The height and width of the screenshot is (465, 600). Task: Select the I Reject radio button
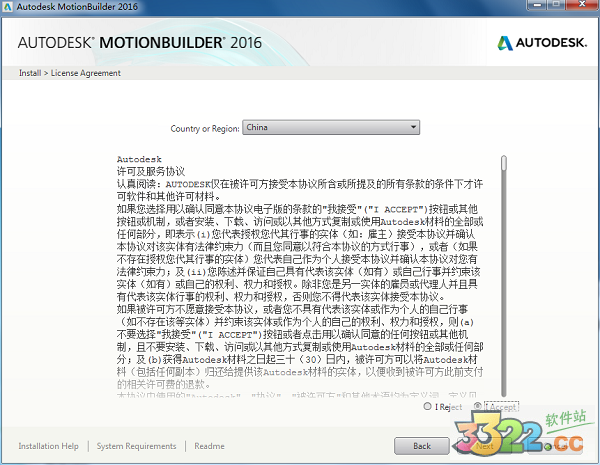[427, 406]
